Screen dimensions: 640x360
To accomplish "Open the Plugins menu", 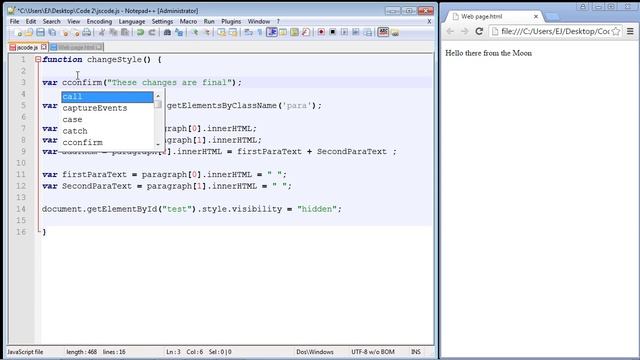I will pyautogui.click(x=231, y=21).
